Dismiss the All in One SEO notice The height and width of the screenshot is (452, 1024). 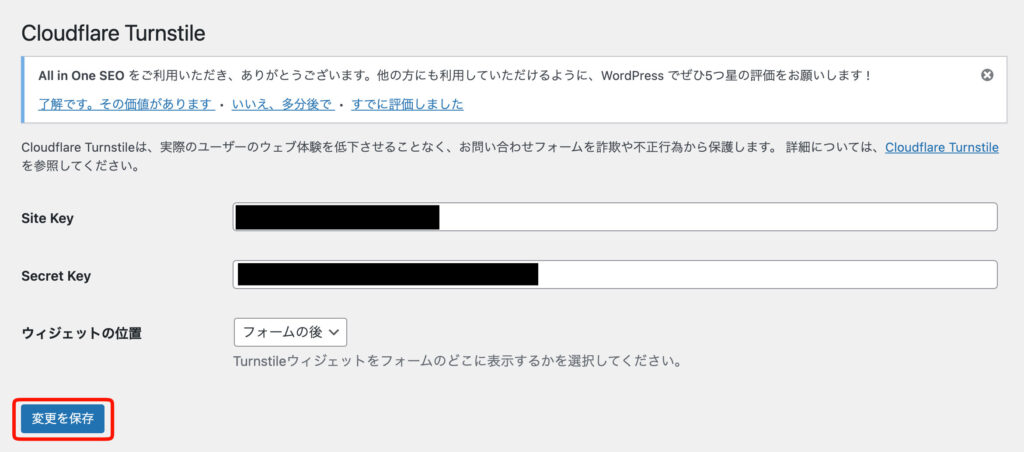coord(987,75)
